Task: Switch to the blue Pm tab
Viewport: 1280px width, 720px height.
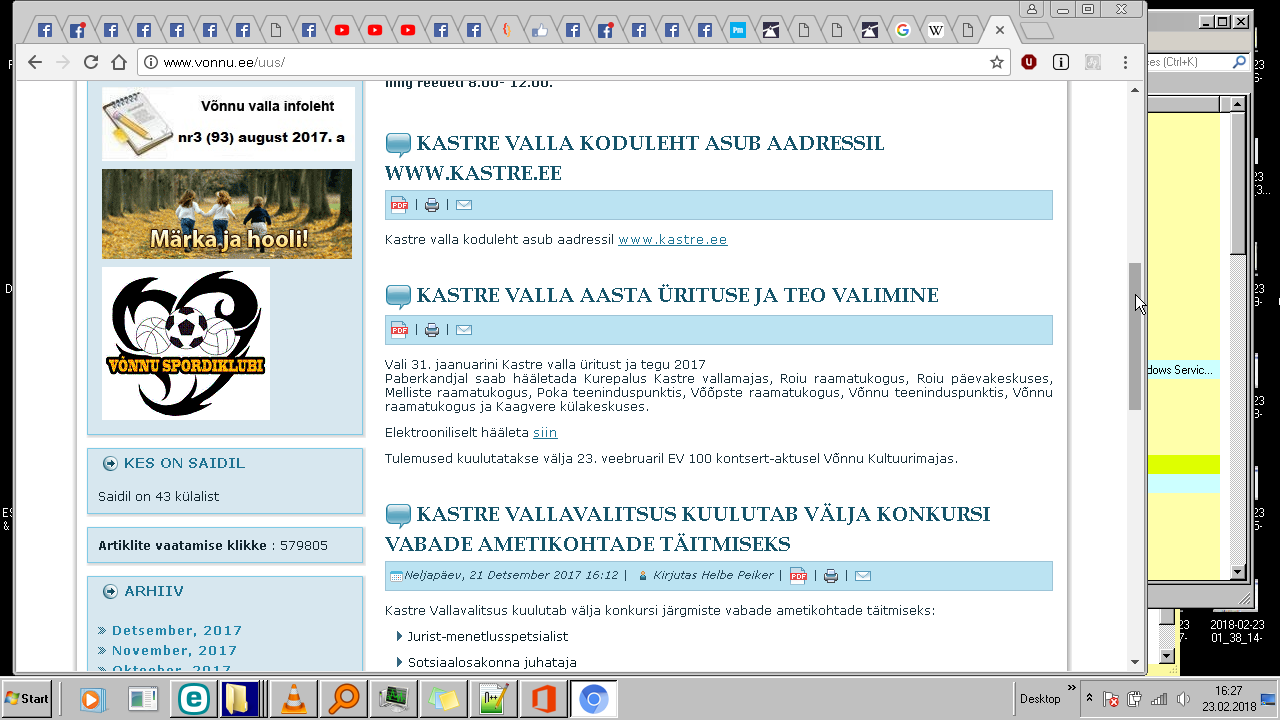Action: click(x=737, y=30)
